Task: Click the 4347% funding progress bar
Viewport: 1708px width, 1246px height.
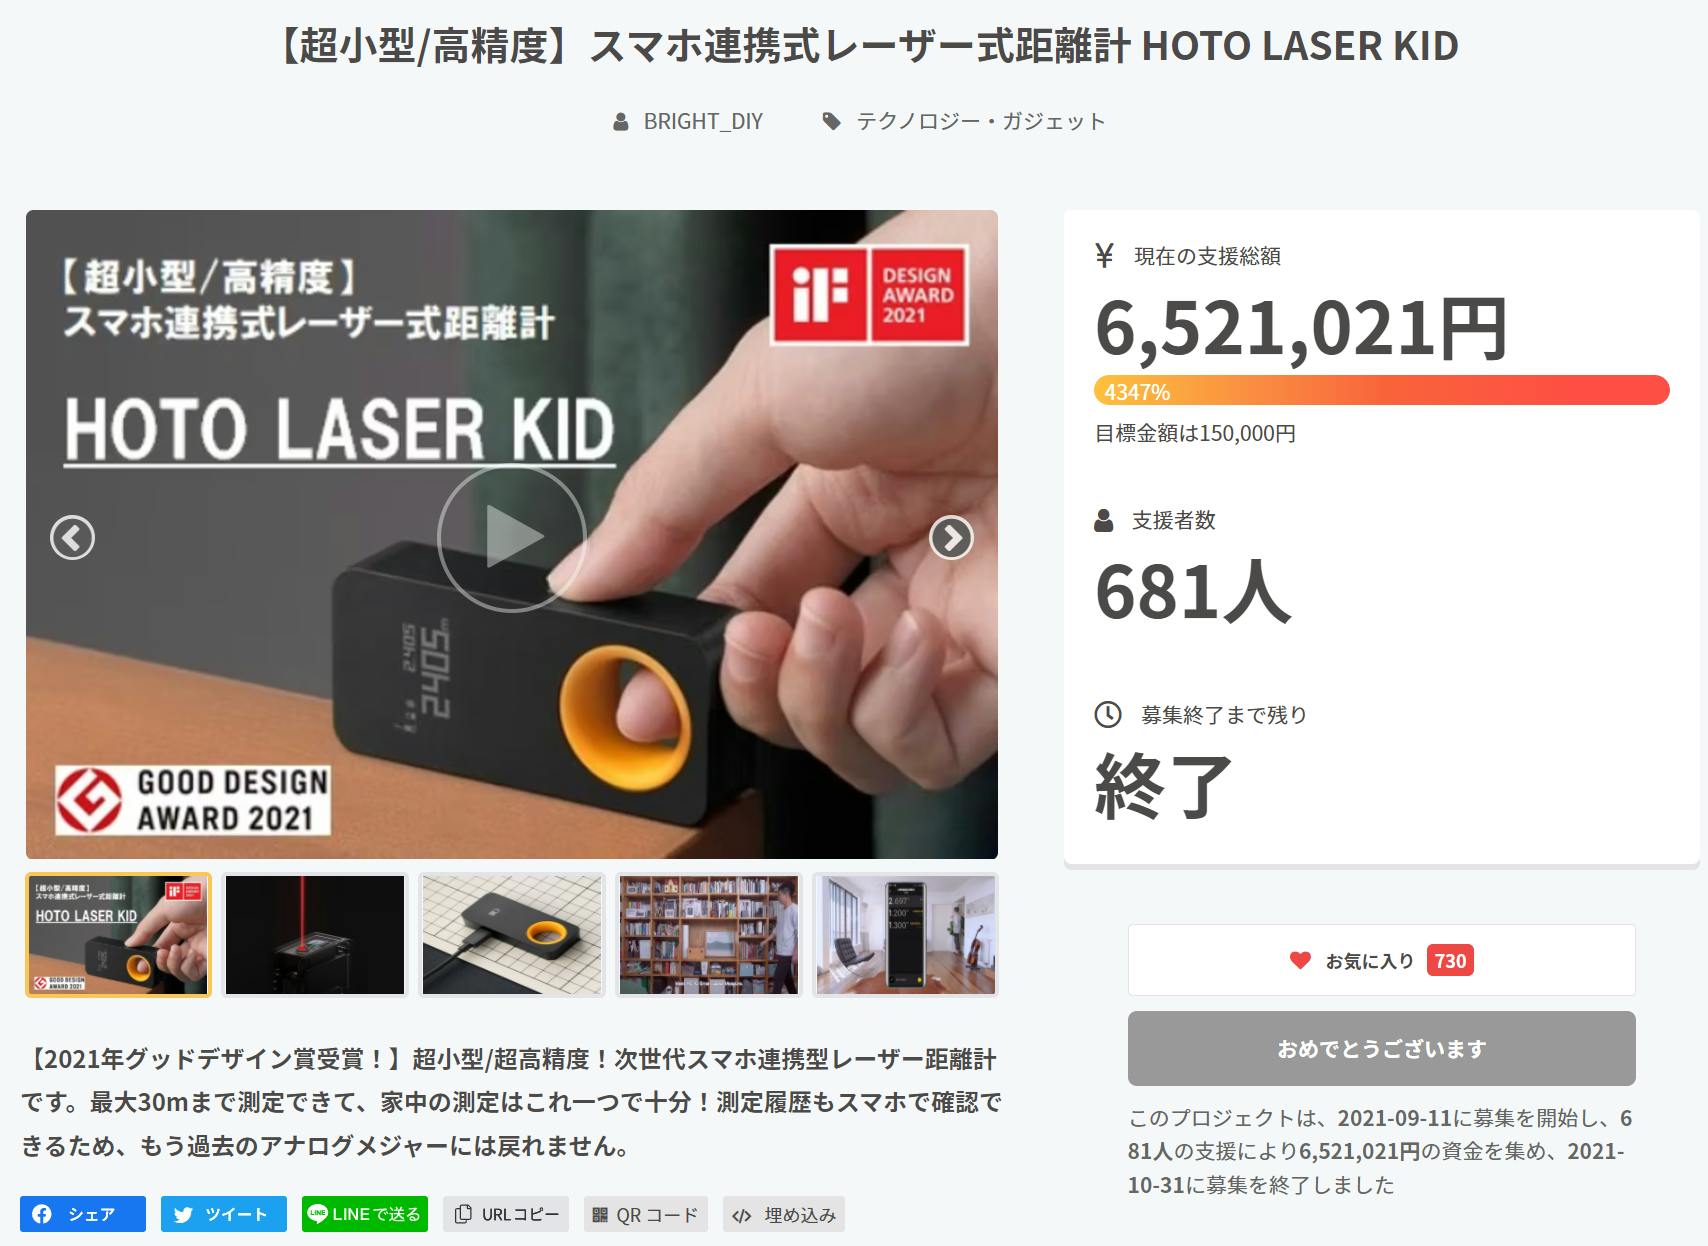Action: [1382, 390]
